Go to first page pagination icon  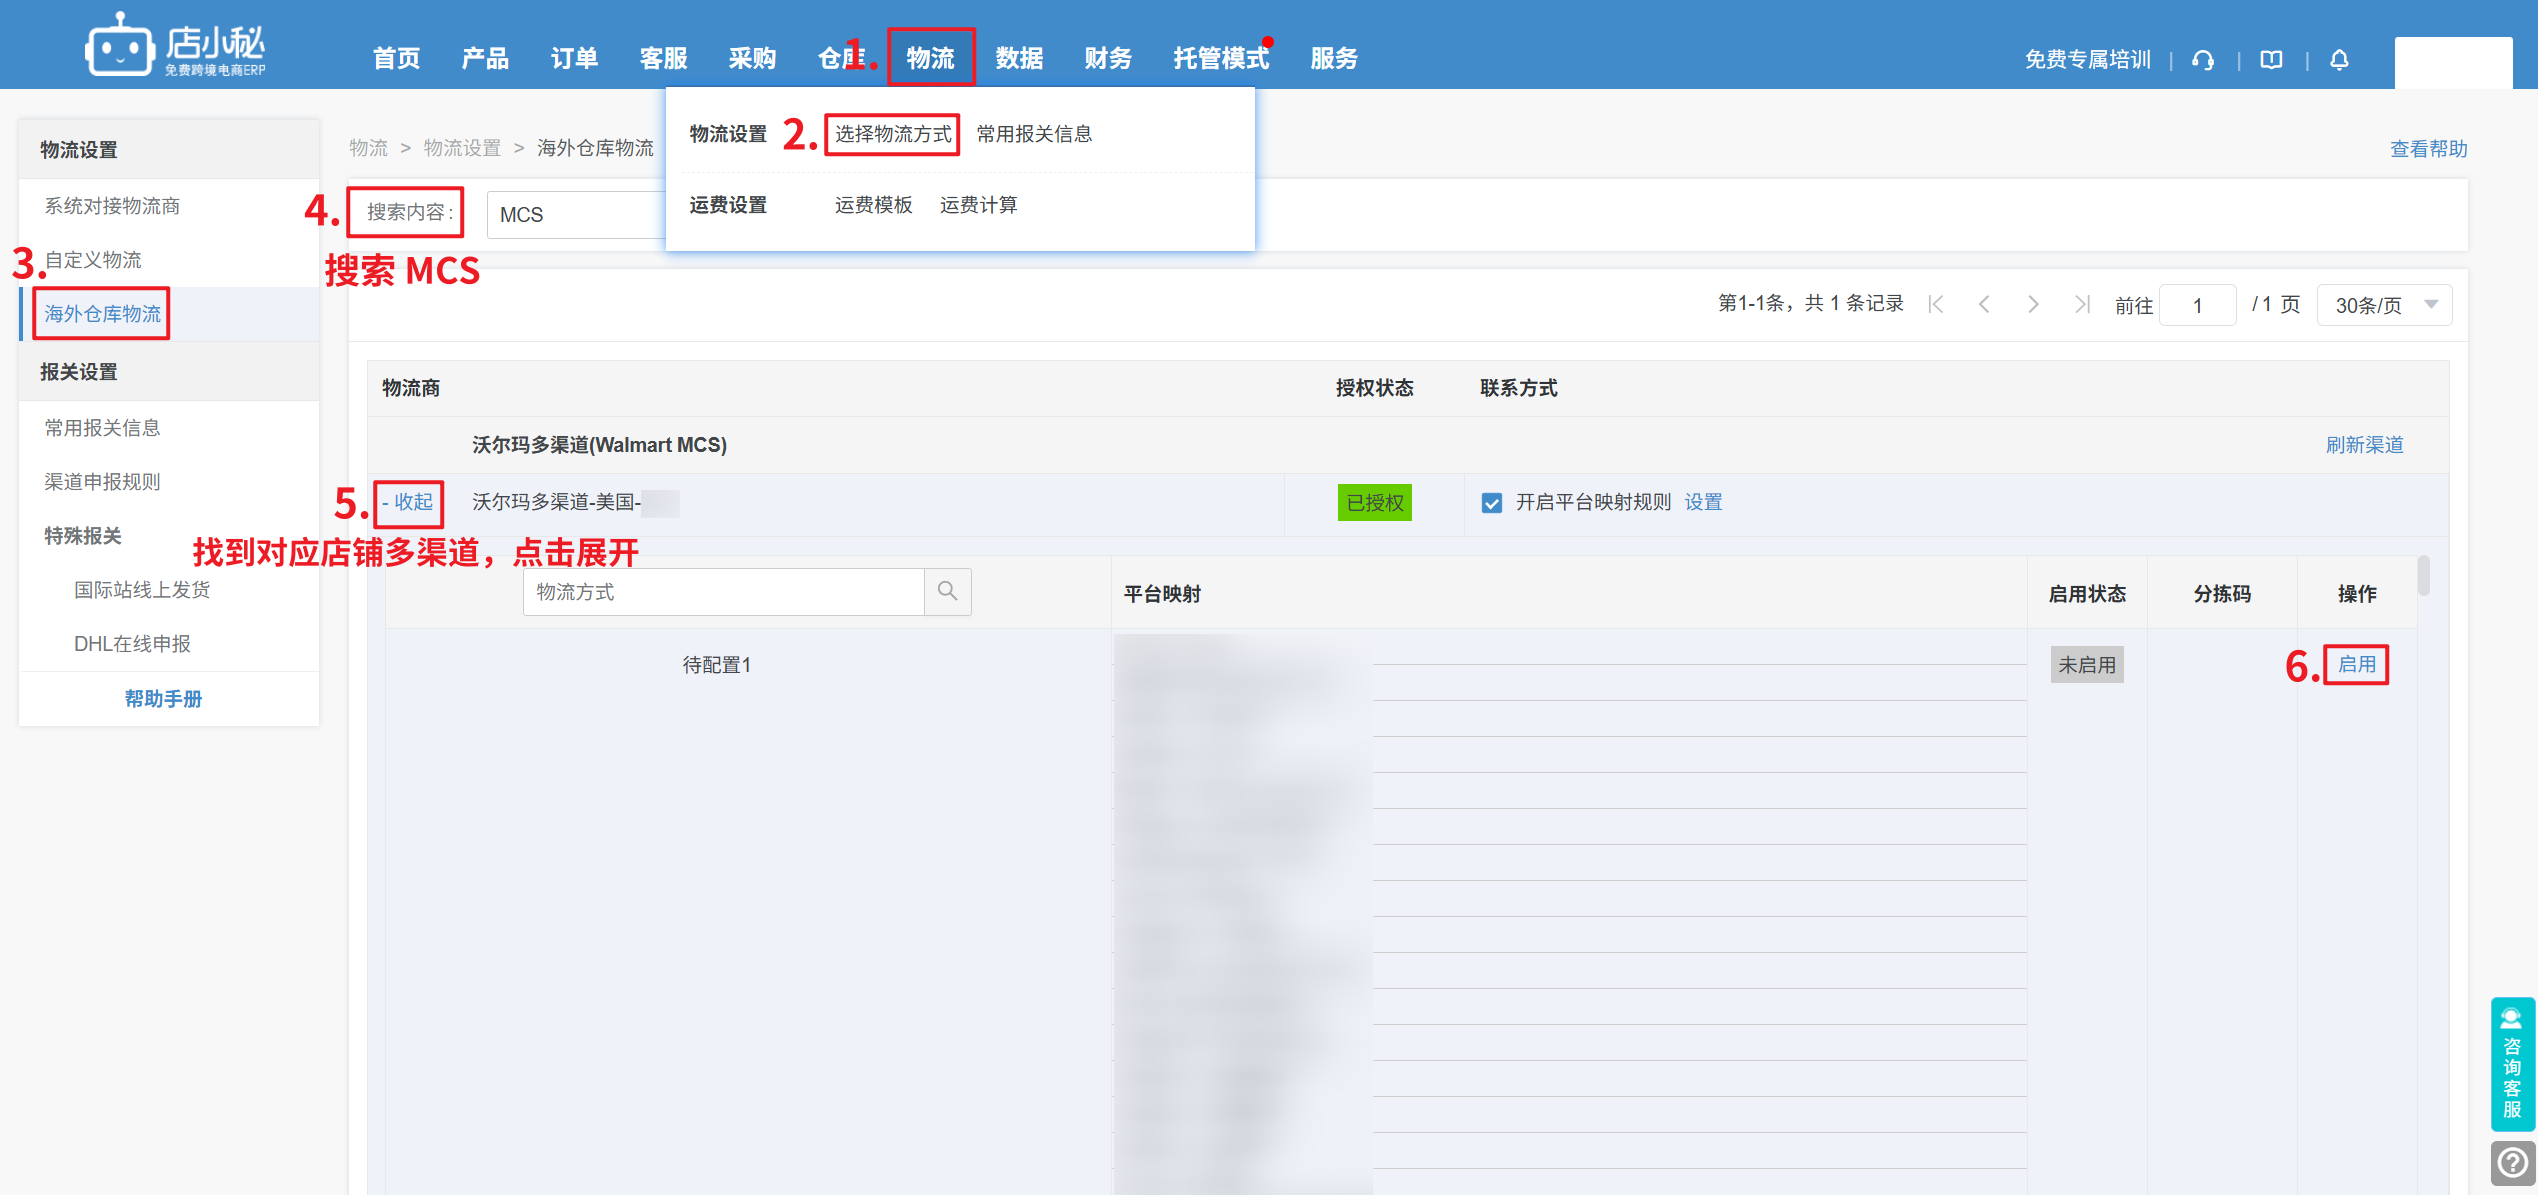1936,304
